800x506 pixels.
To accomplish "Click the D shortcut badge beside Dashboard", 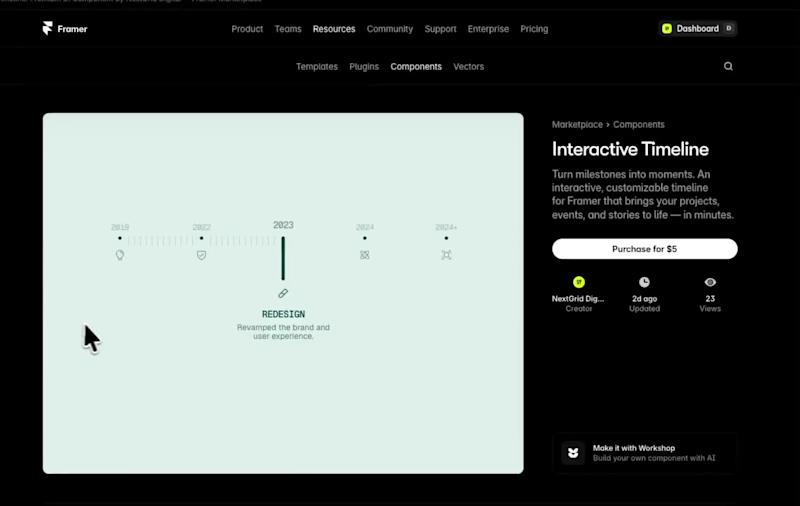I will click(x=729, y=29).
